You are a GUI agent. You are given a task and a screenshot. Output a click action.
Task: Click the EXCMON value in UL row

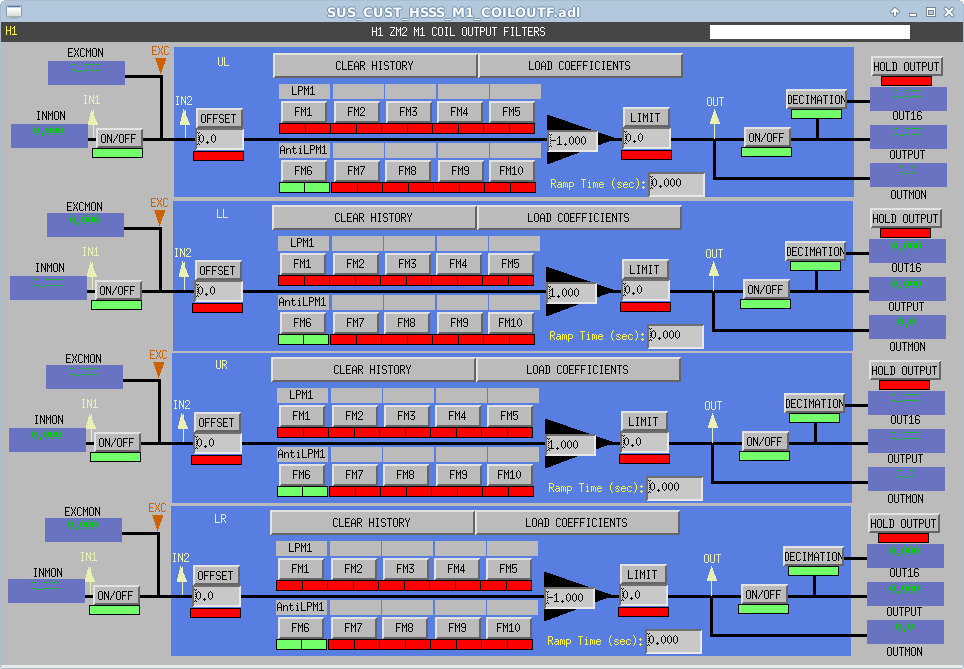[x=87, y=73]
